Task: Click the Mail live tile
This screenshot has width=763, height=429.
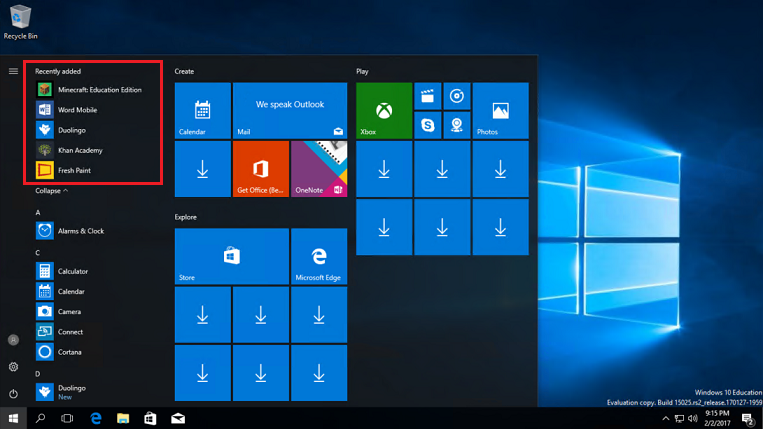Action: click(x=289, y=110)
